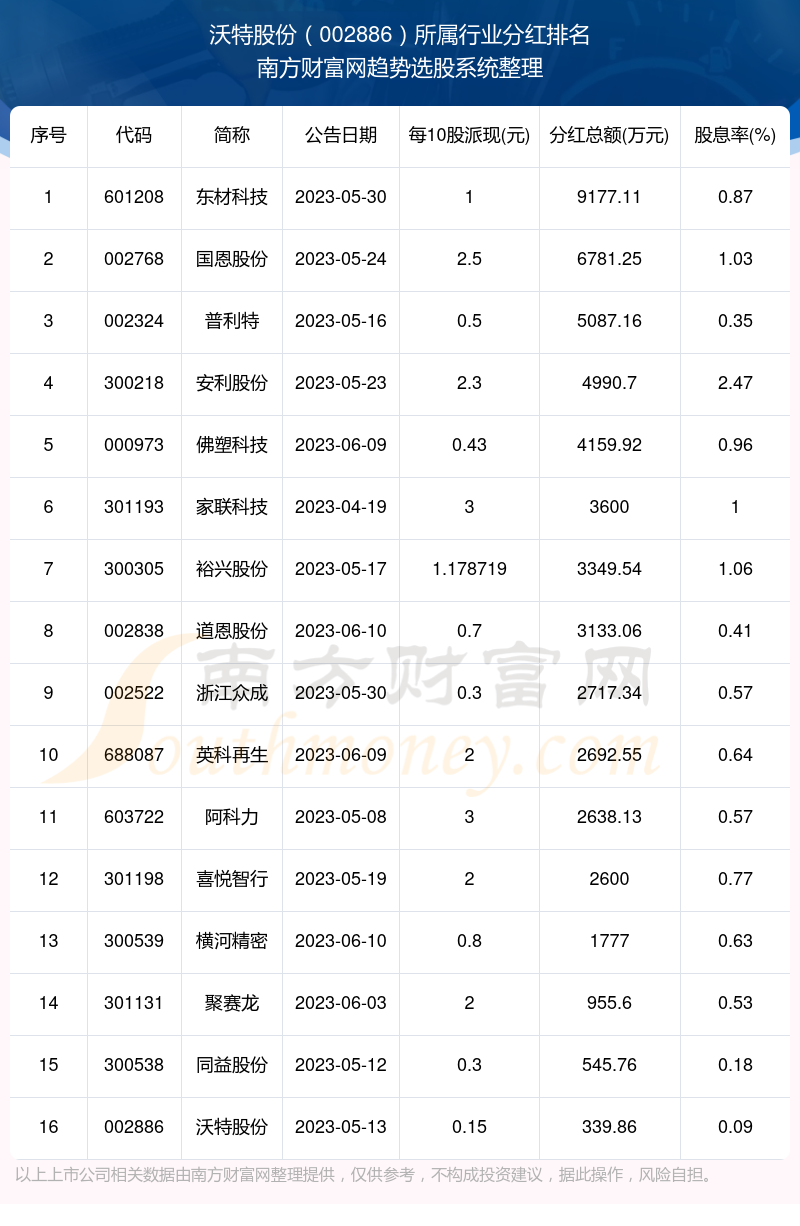Select the stock name 英科再生

[x=232, y=755]
